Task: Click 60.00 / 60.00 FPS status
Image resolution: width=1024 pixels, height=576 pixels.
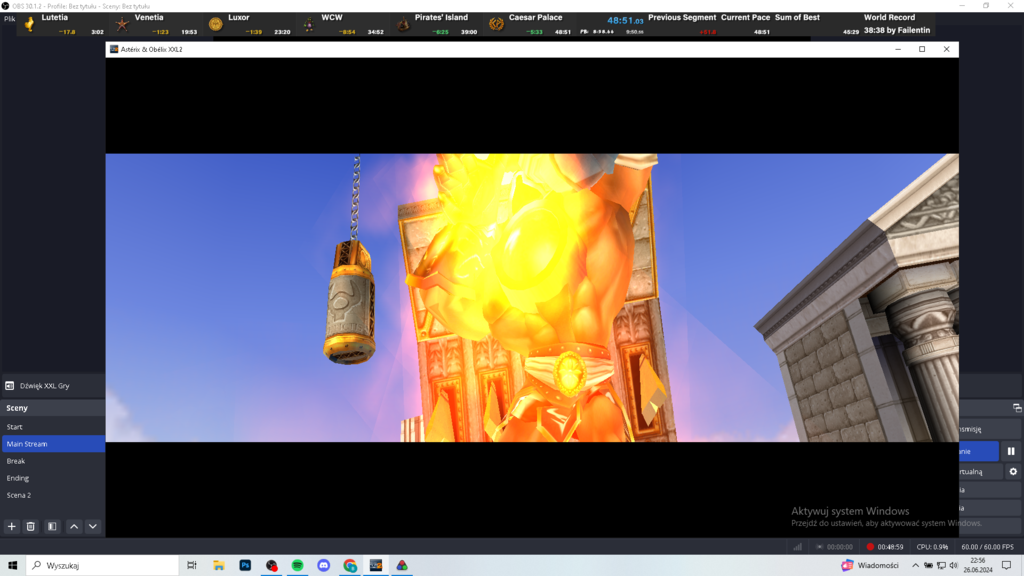Action: click(987, 547)
